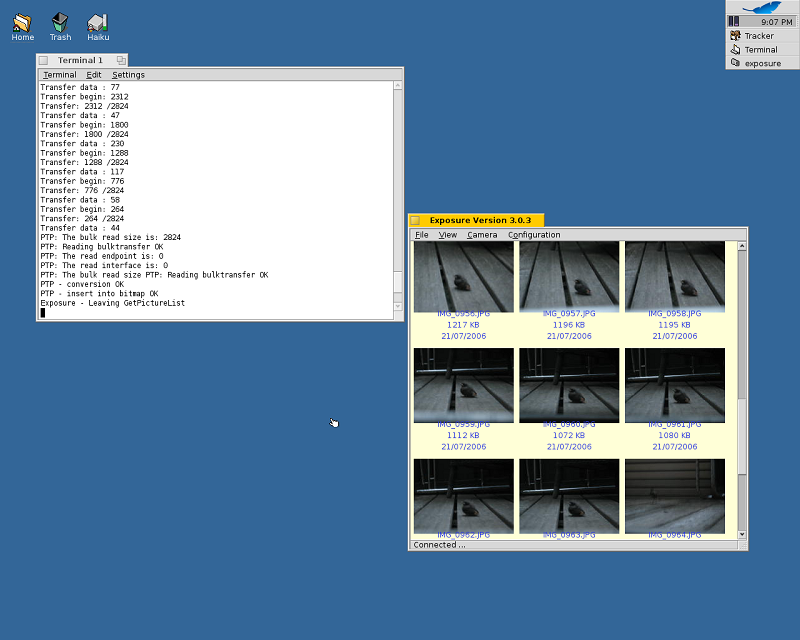Switch to Tracker in the Deskbar
Viewport: 800px width, 640px height.
[759, 36]
